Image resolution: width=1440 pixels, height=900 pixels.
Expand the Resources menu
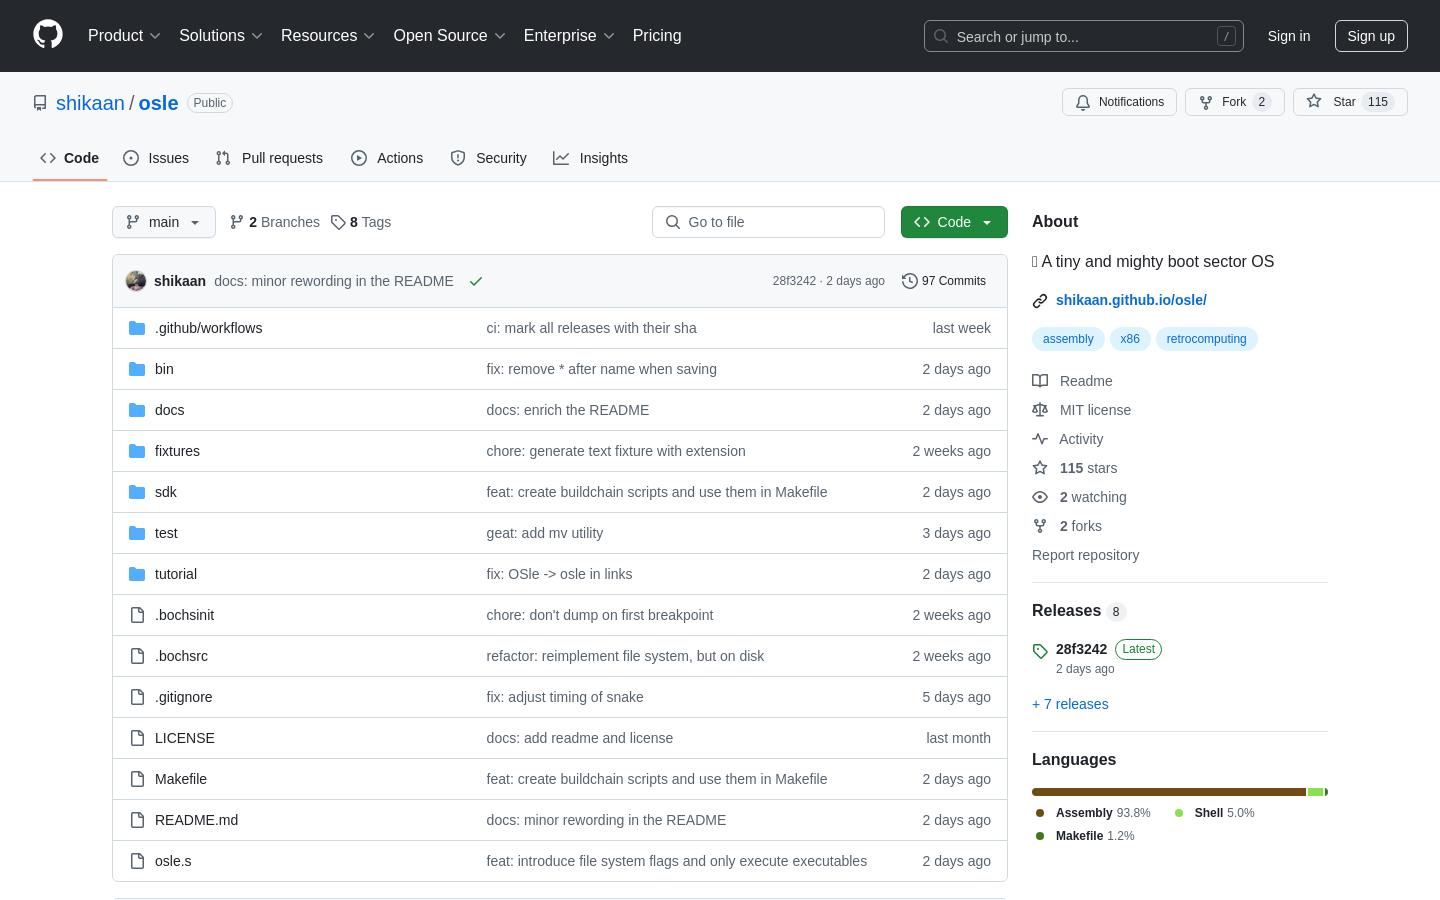pos(328,36)
